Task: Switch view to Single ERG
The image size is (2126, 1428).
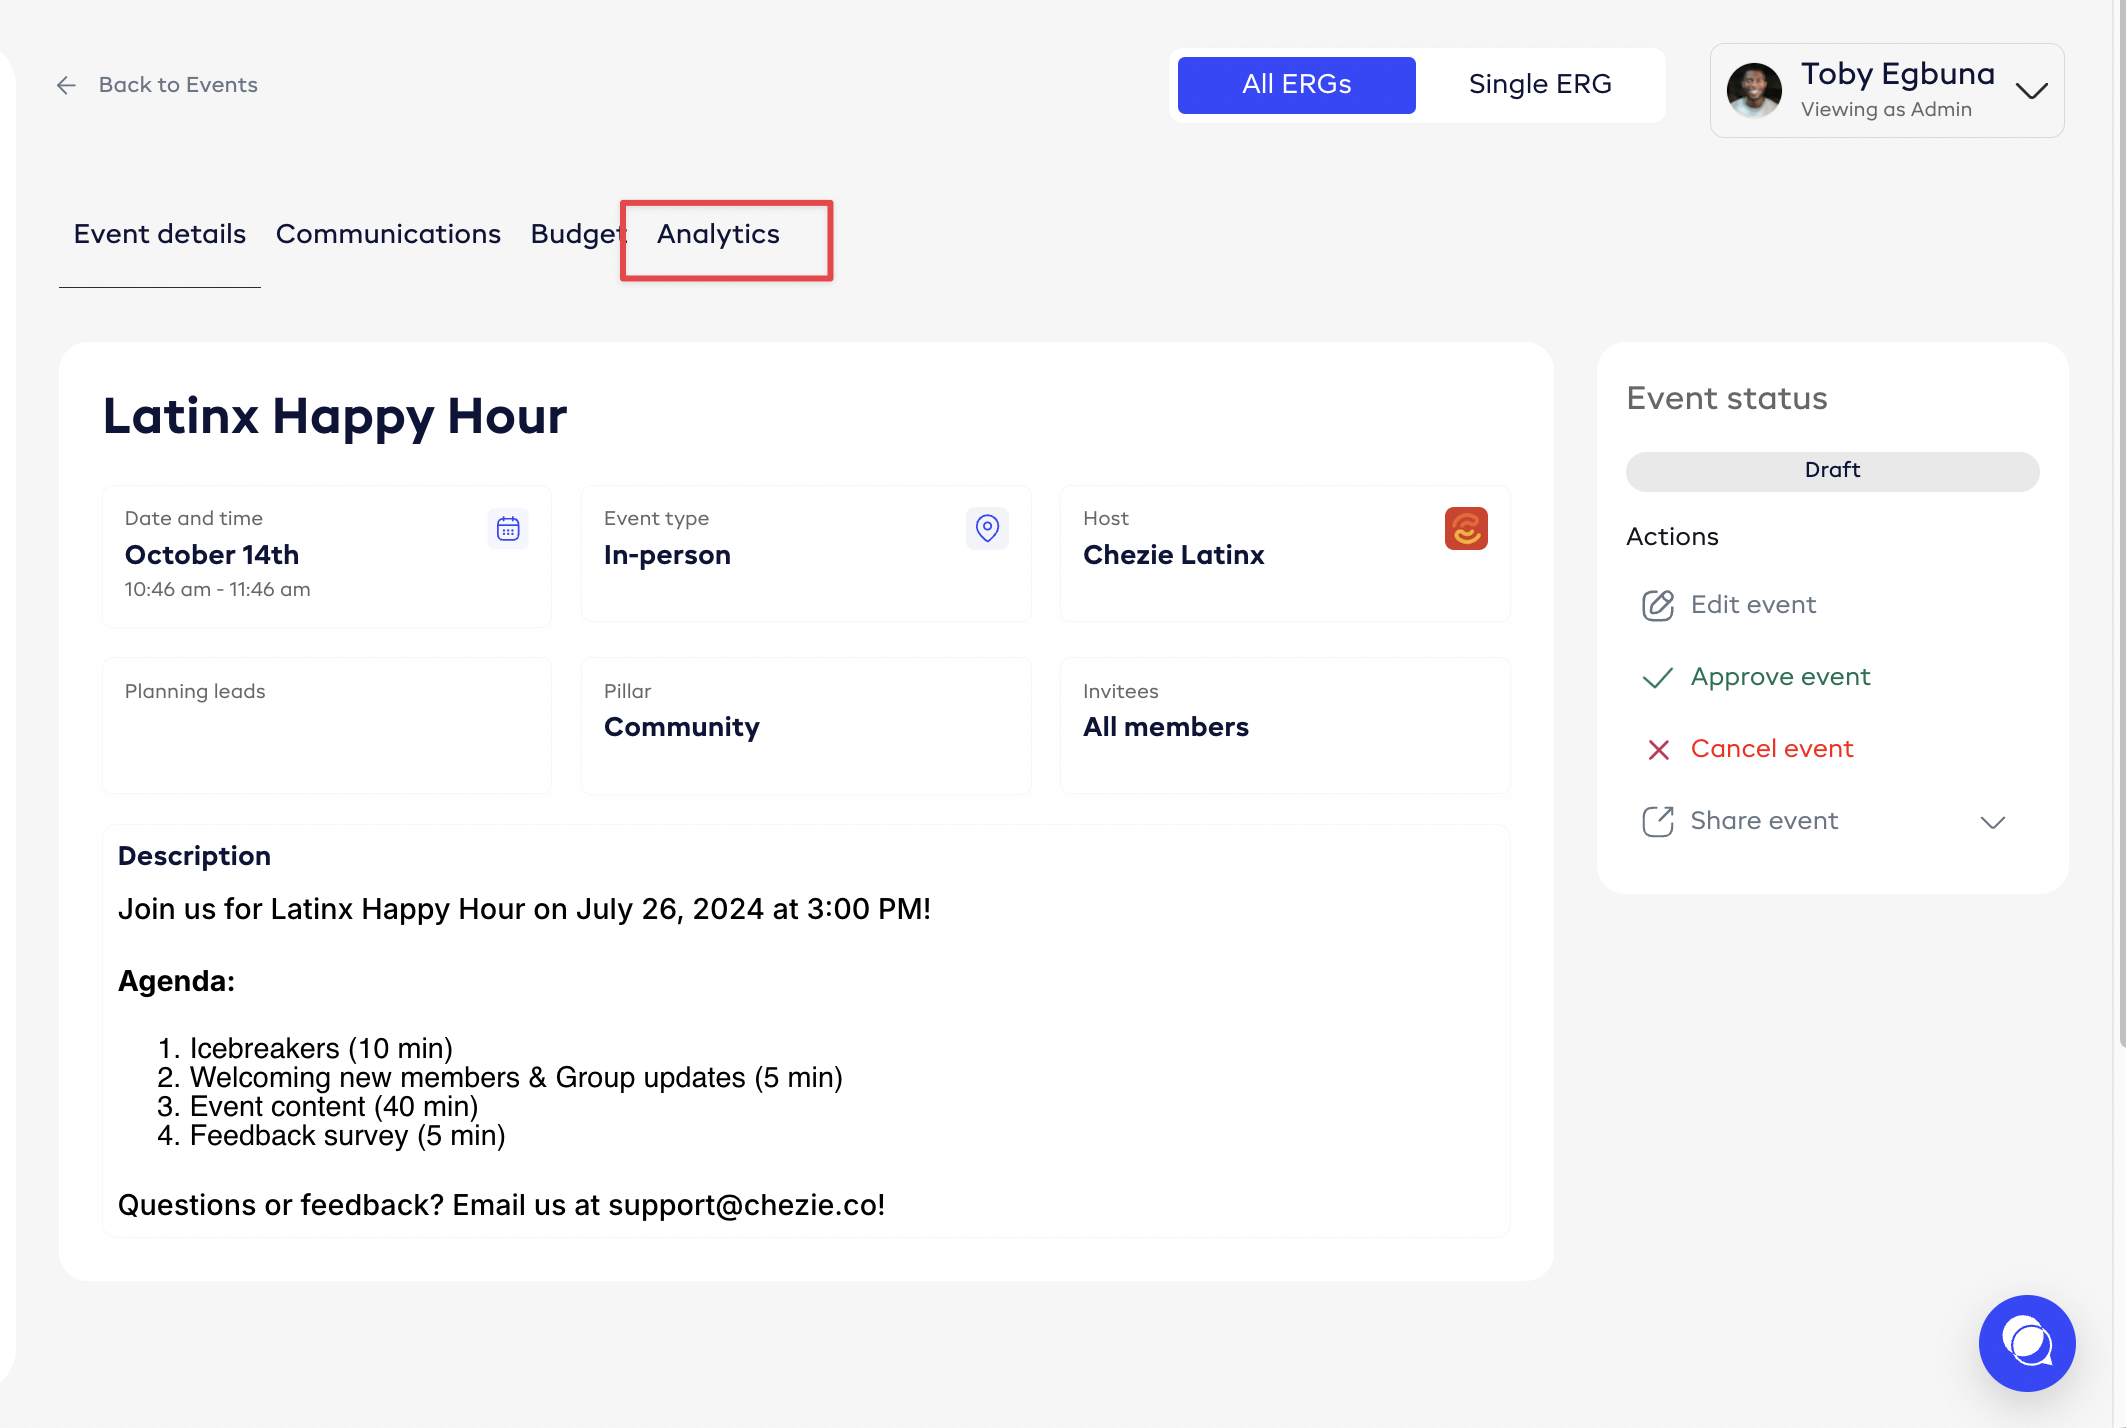Action: (1539, 85)
